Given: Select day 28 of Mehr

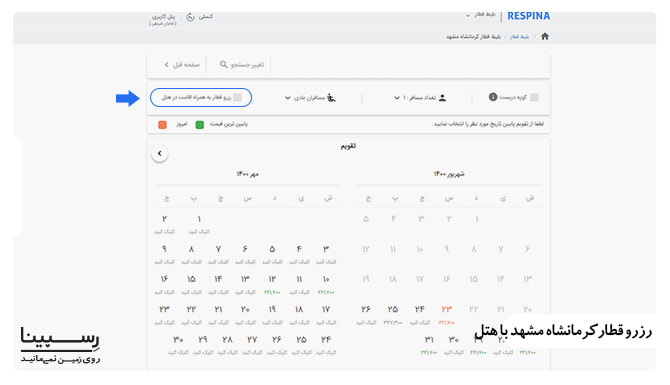Looking at the screenshot, I should pos(227,344).
